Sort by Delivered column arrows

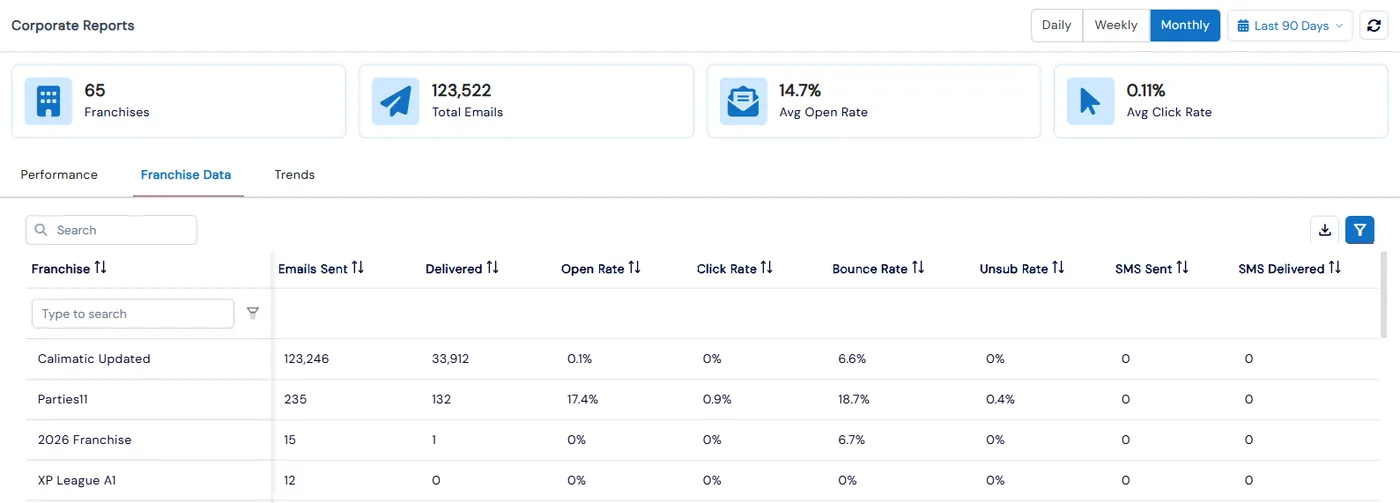492,268
